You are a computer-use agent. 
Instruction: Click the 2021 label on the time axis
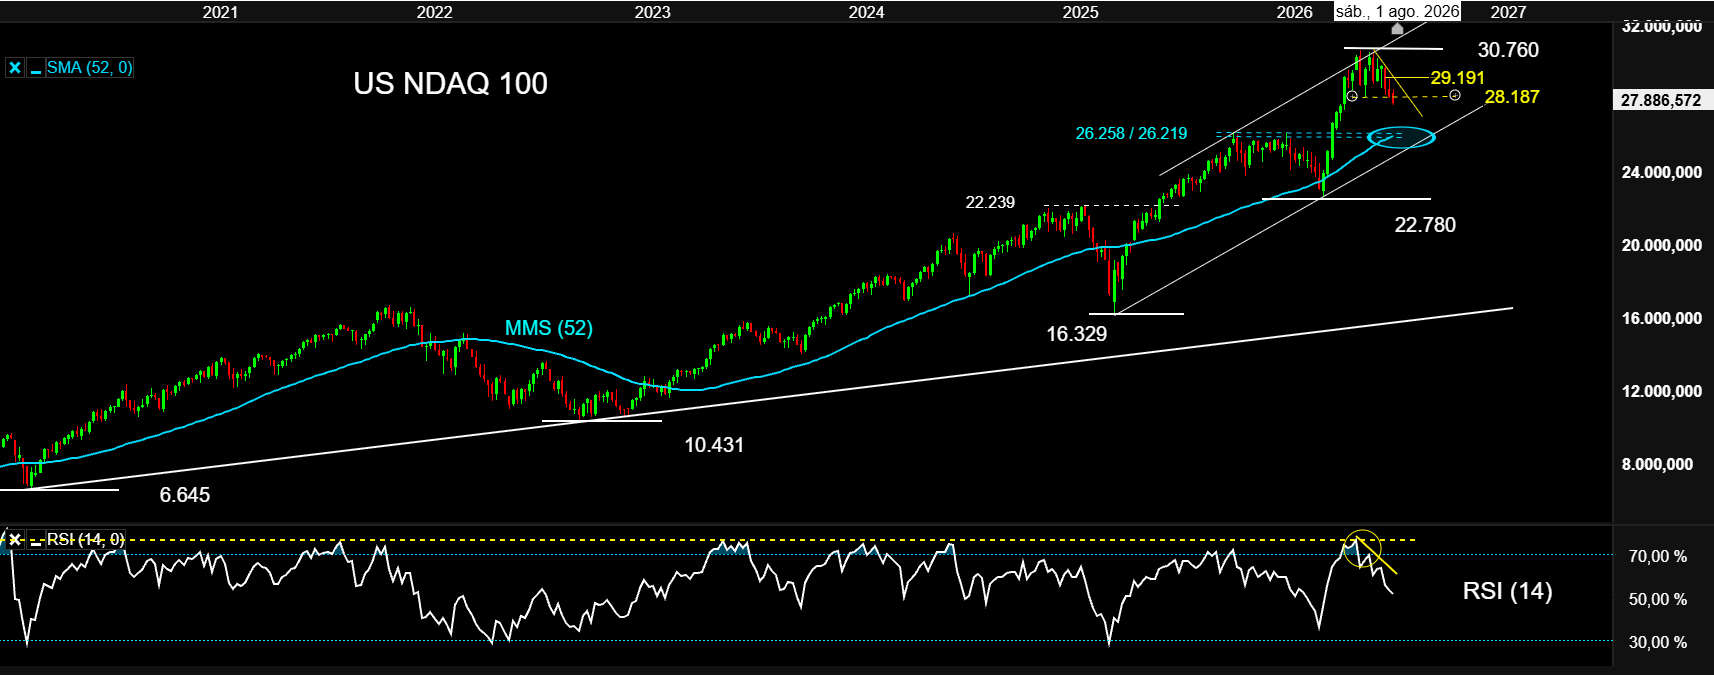(220, 12)
